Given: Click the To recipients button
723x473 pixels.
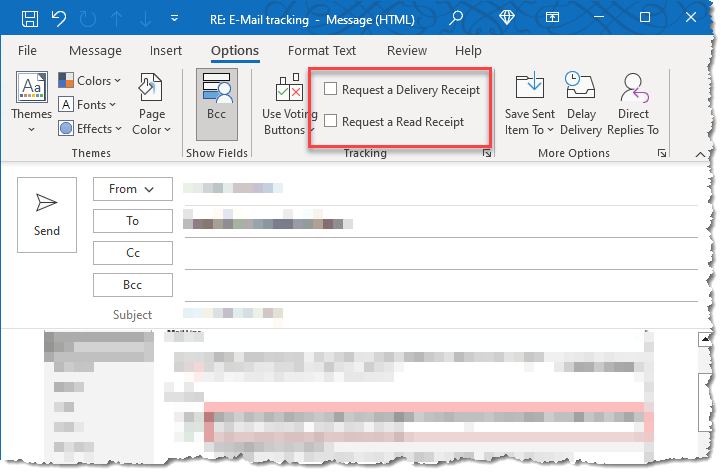Looking at the screenshot, I should pos(133,221).
